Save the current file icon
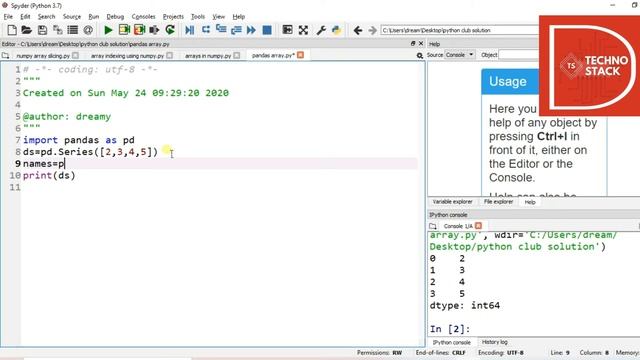The image size is (640, 360). [x=42, y=30]
